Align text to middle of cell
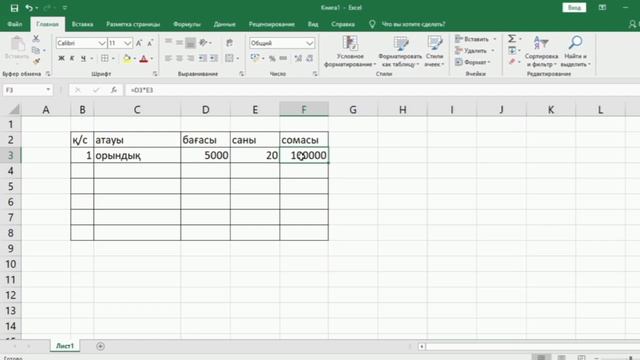 point(179,42)
